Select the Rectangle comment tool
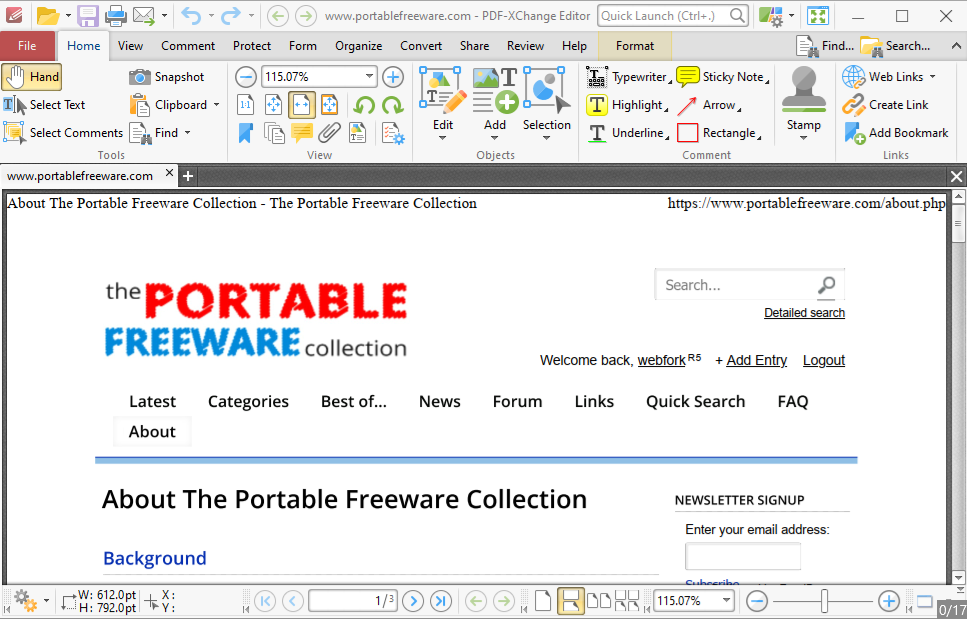 point(719,133)
